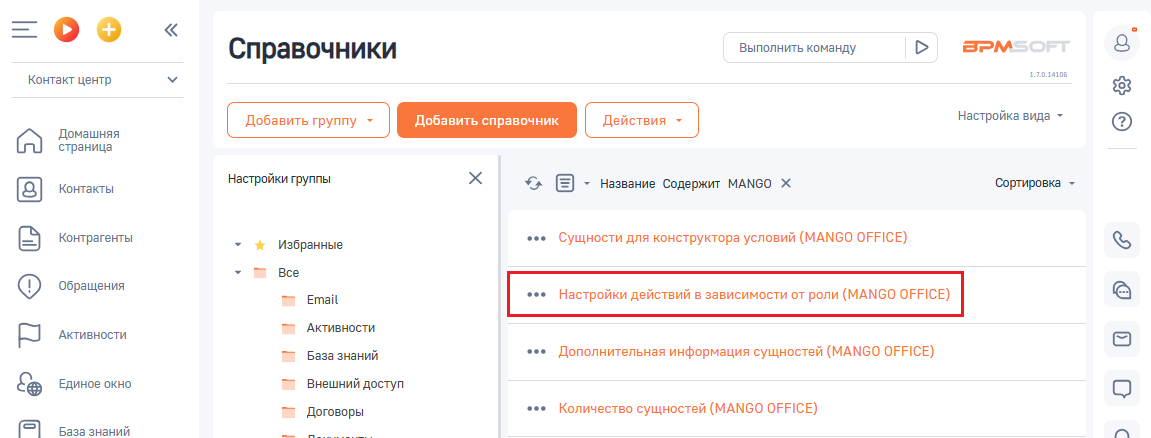Viewport: 1151px width, 438px height.
Task: Open system settings gear icon
Action: point(1122,86)
